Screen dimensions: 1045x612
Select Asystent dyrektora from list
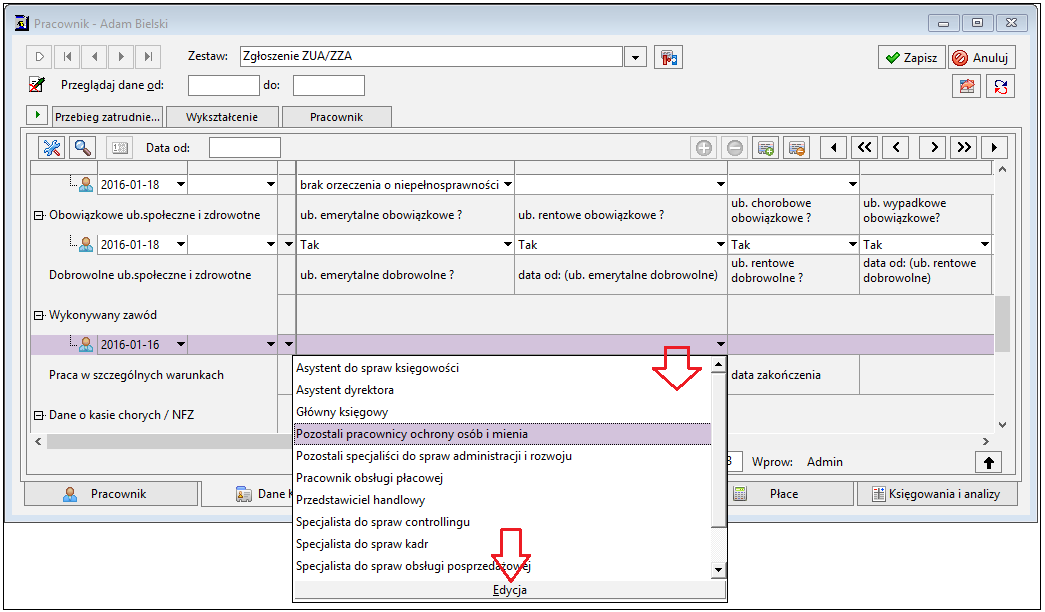pos(503,390)
